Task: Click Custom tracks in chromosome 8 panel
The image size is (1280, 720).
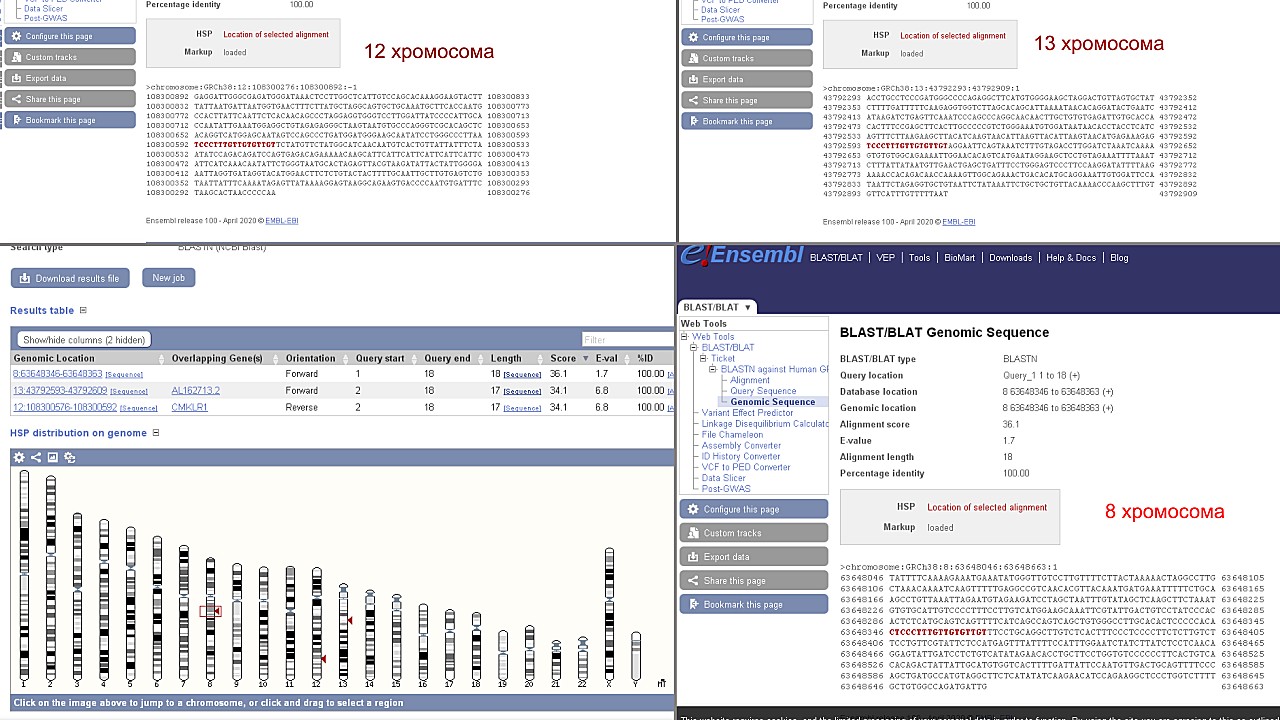Action: (754, 533)
